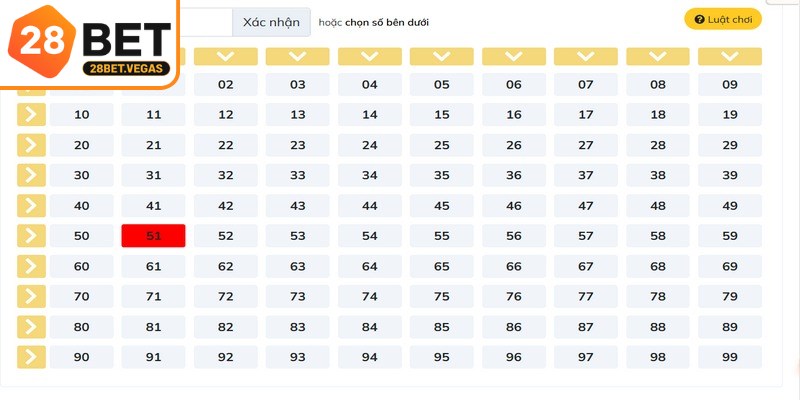Deselect the red highlighted number 51
Image resolution: width=800 pixels, height=400 pixels.
154,236
